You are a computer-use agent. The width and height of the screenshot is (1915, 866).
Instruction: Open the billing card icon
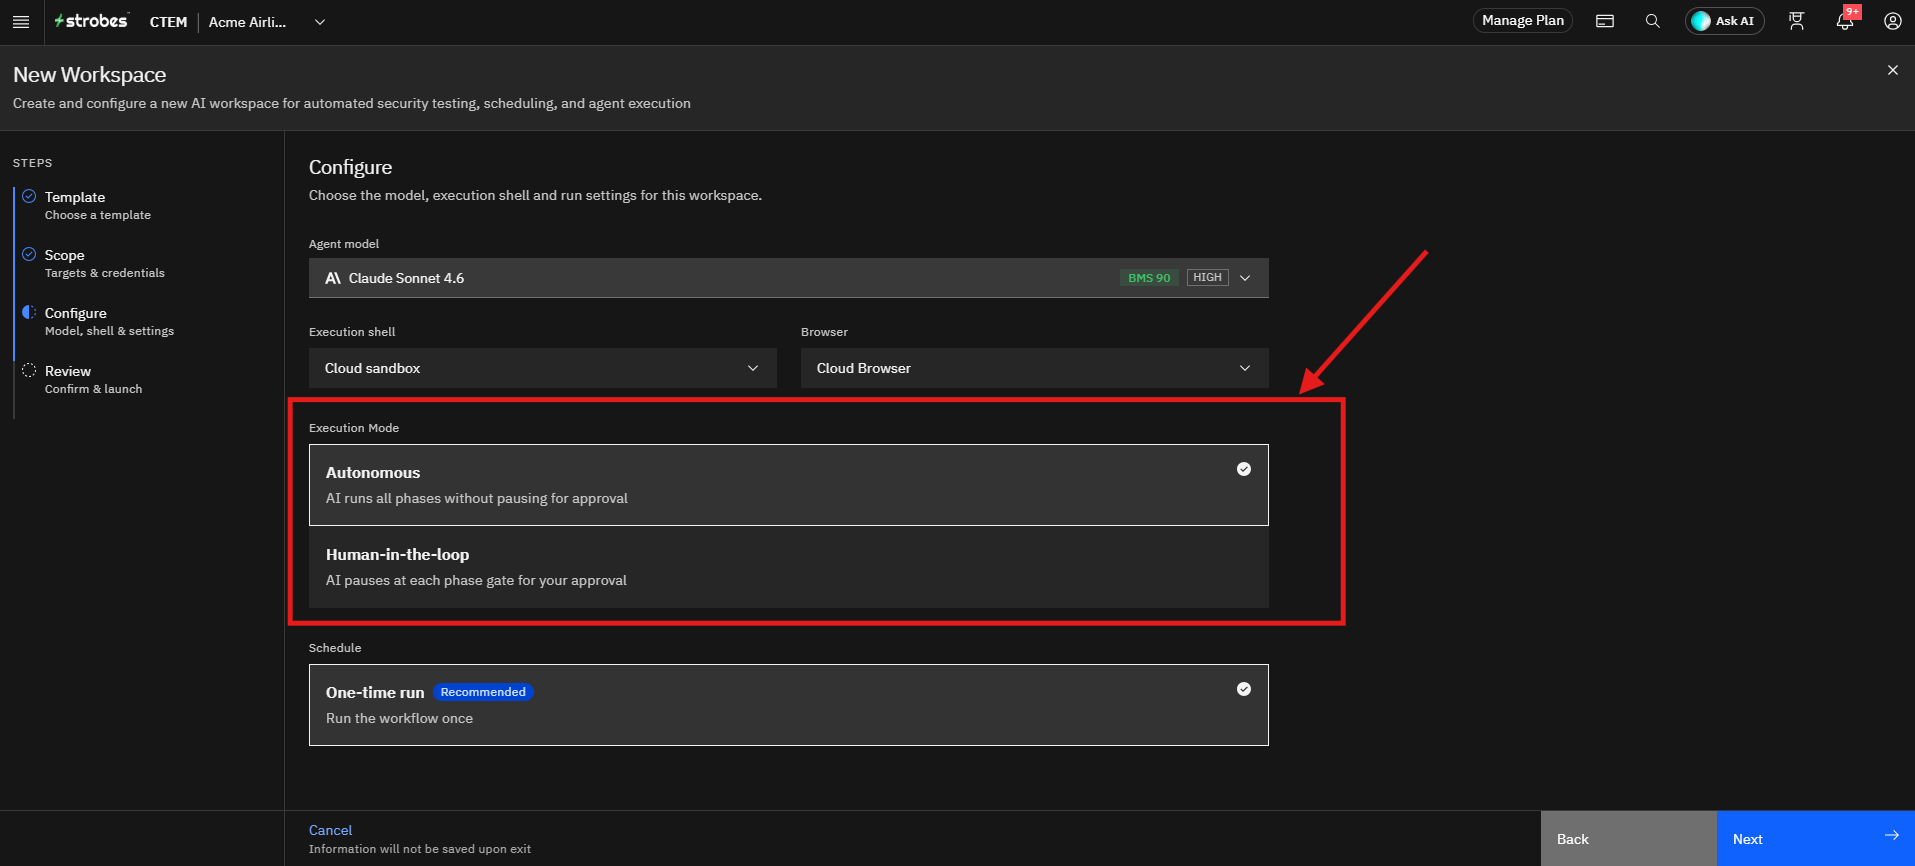[1605, 21]
